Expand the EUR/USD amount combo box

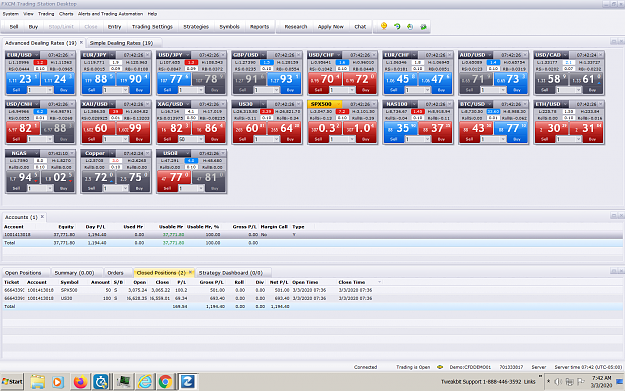click(x=50, y=90)
